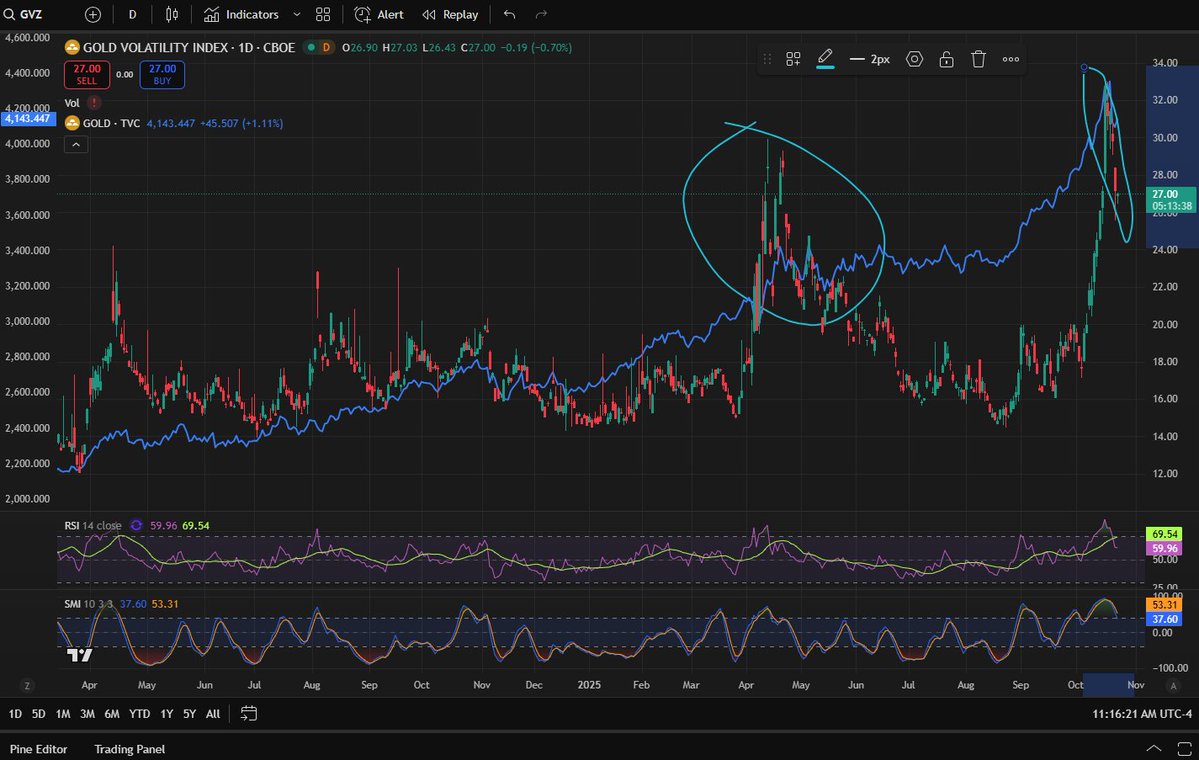Click the 27.00 current price label on right scale
The image size is (1199, 760).
pos(1171,200)
